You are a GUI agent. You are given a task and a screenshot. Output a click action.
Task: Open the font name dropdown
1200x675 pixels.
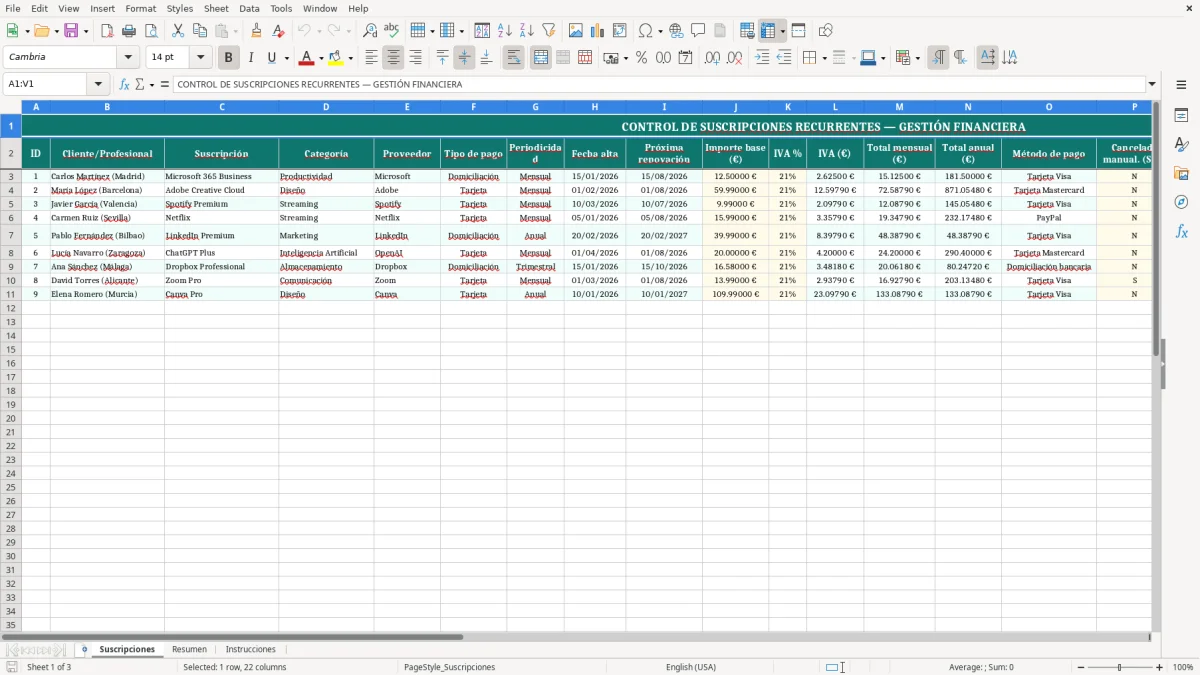point(128,58)
